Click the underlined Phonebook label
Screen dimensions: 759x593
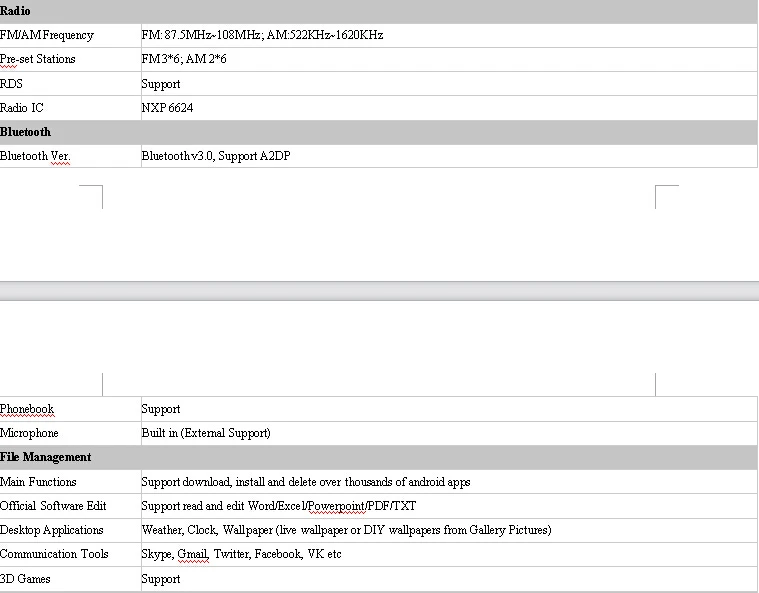tap(27, 409)
